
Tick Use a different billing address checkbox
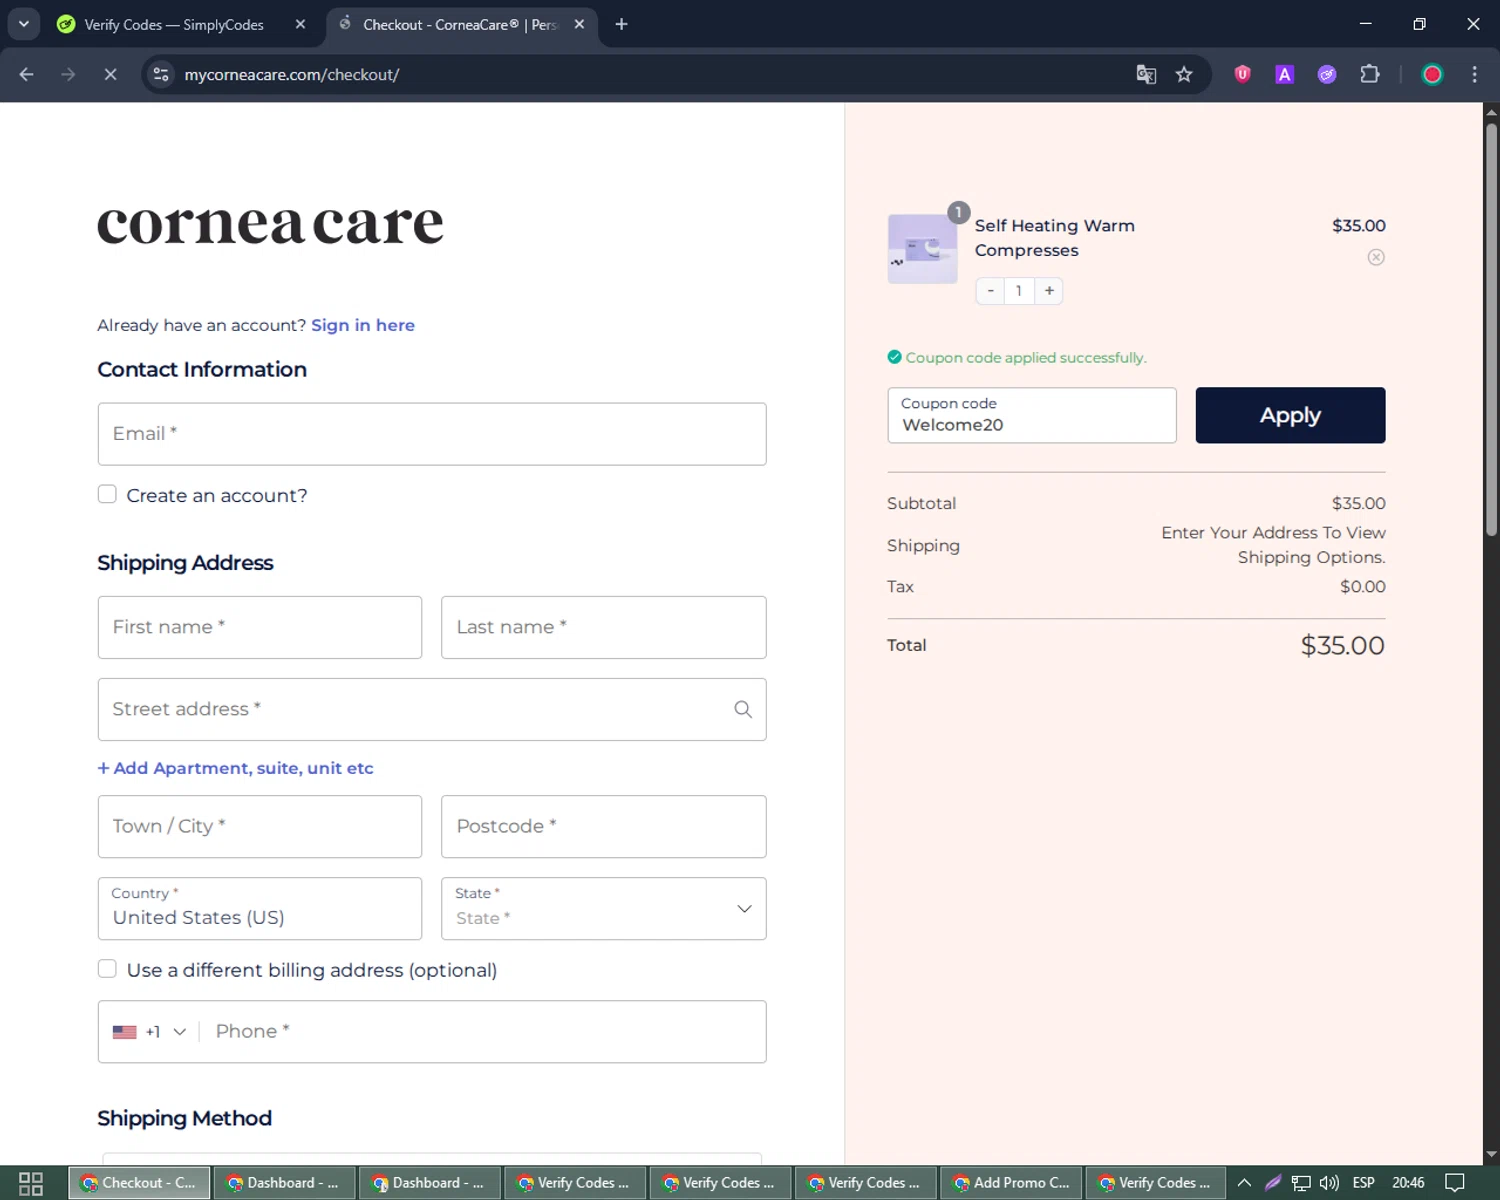pyautogui.click(x=107, y=968)
